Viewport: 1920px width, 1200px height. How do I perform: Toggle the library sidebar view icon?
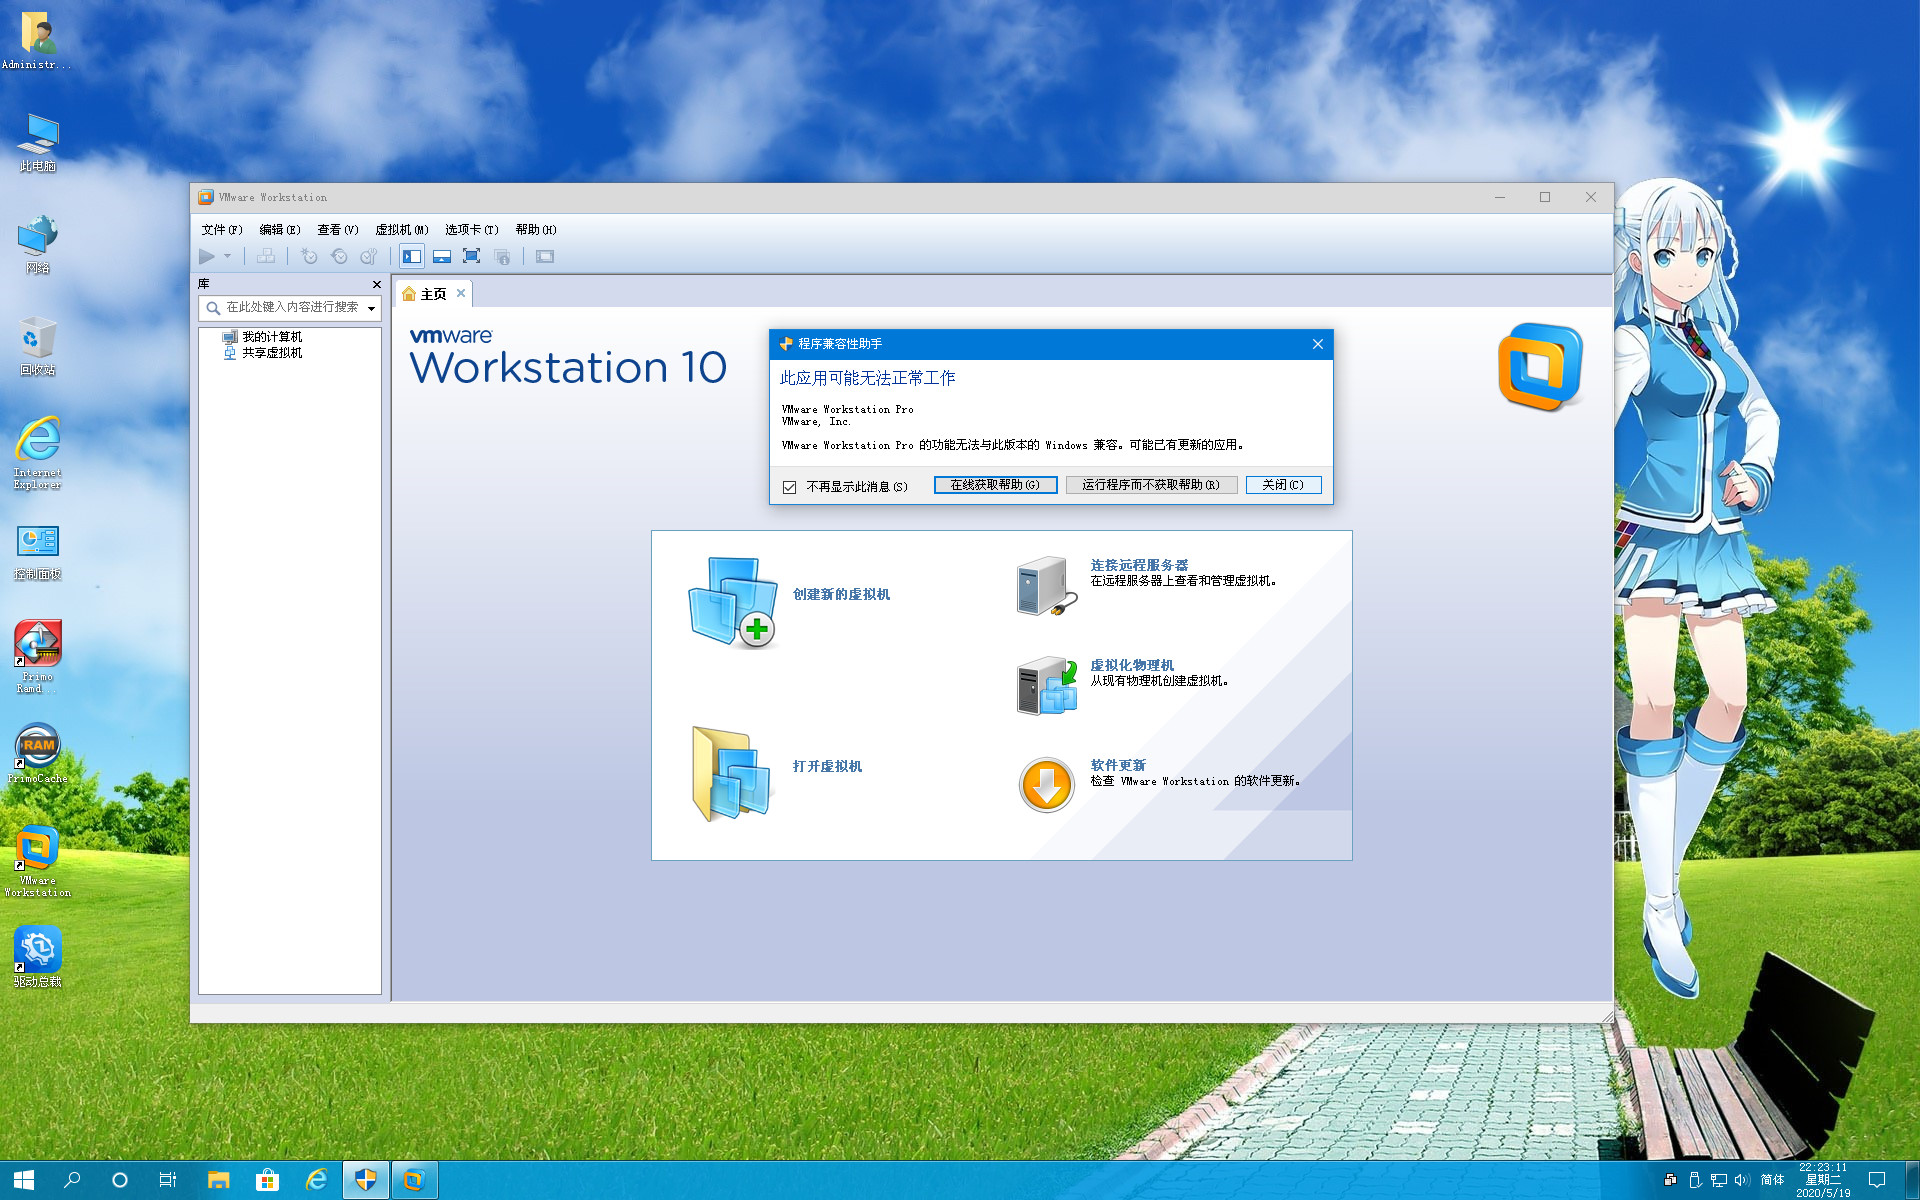(x=412, y=257)
